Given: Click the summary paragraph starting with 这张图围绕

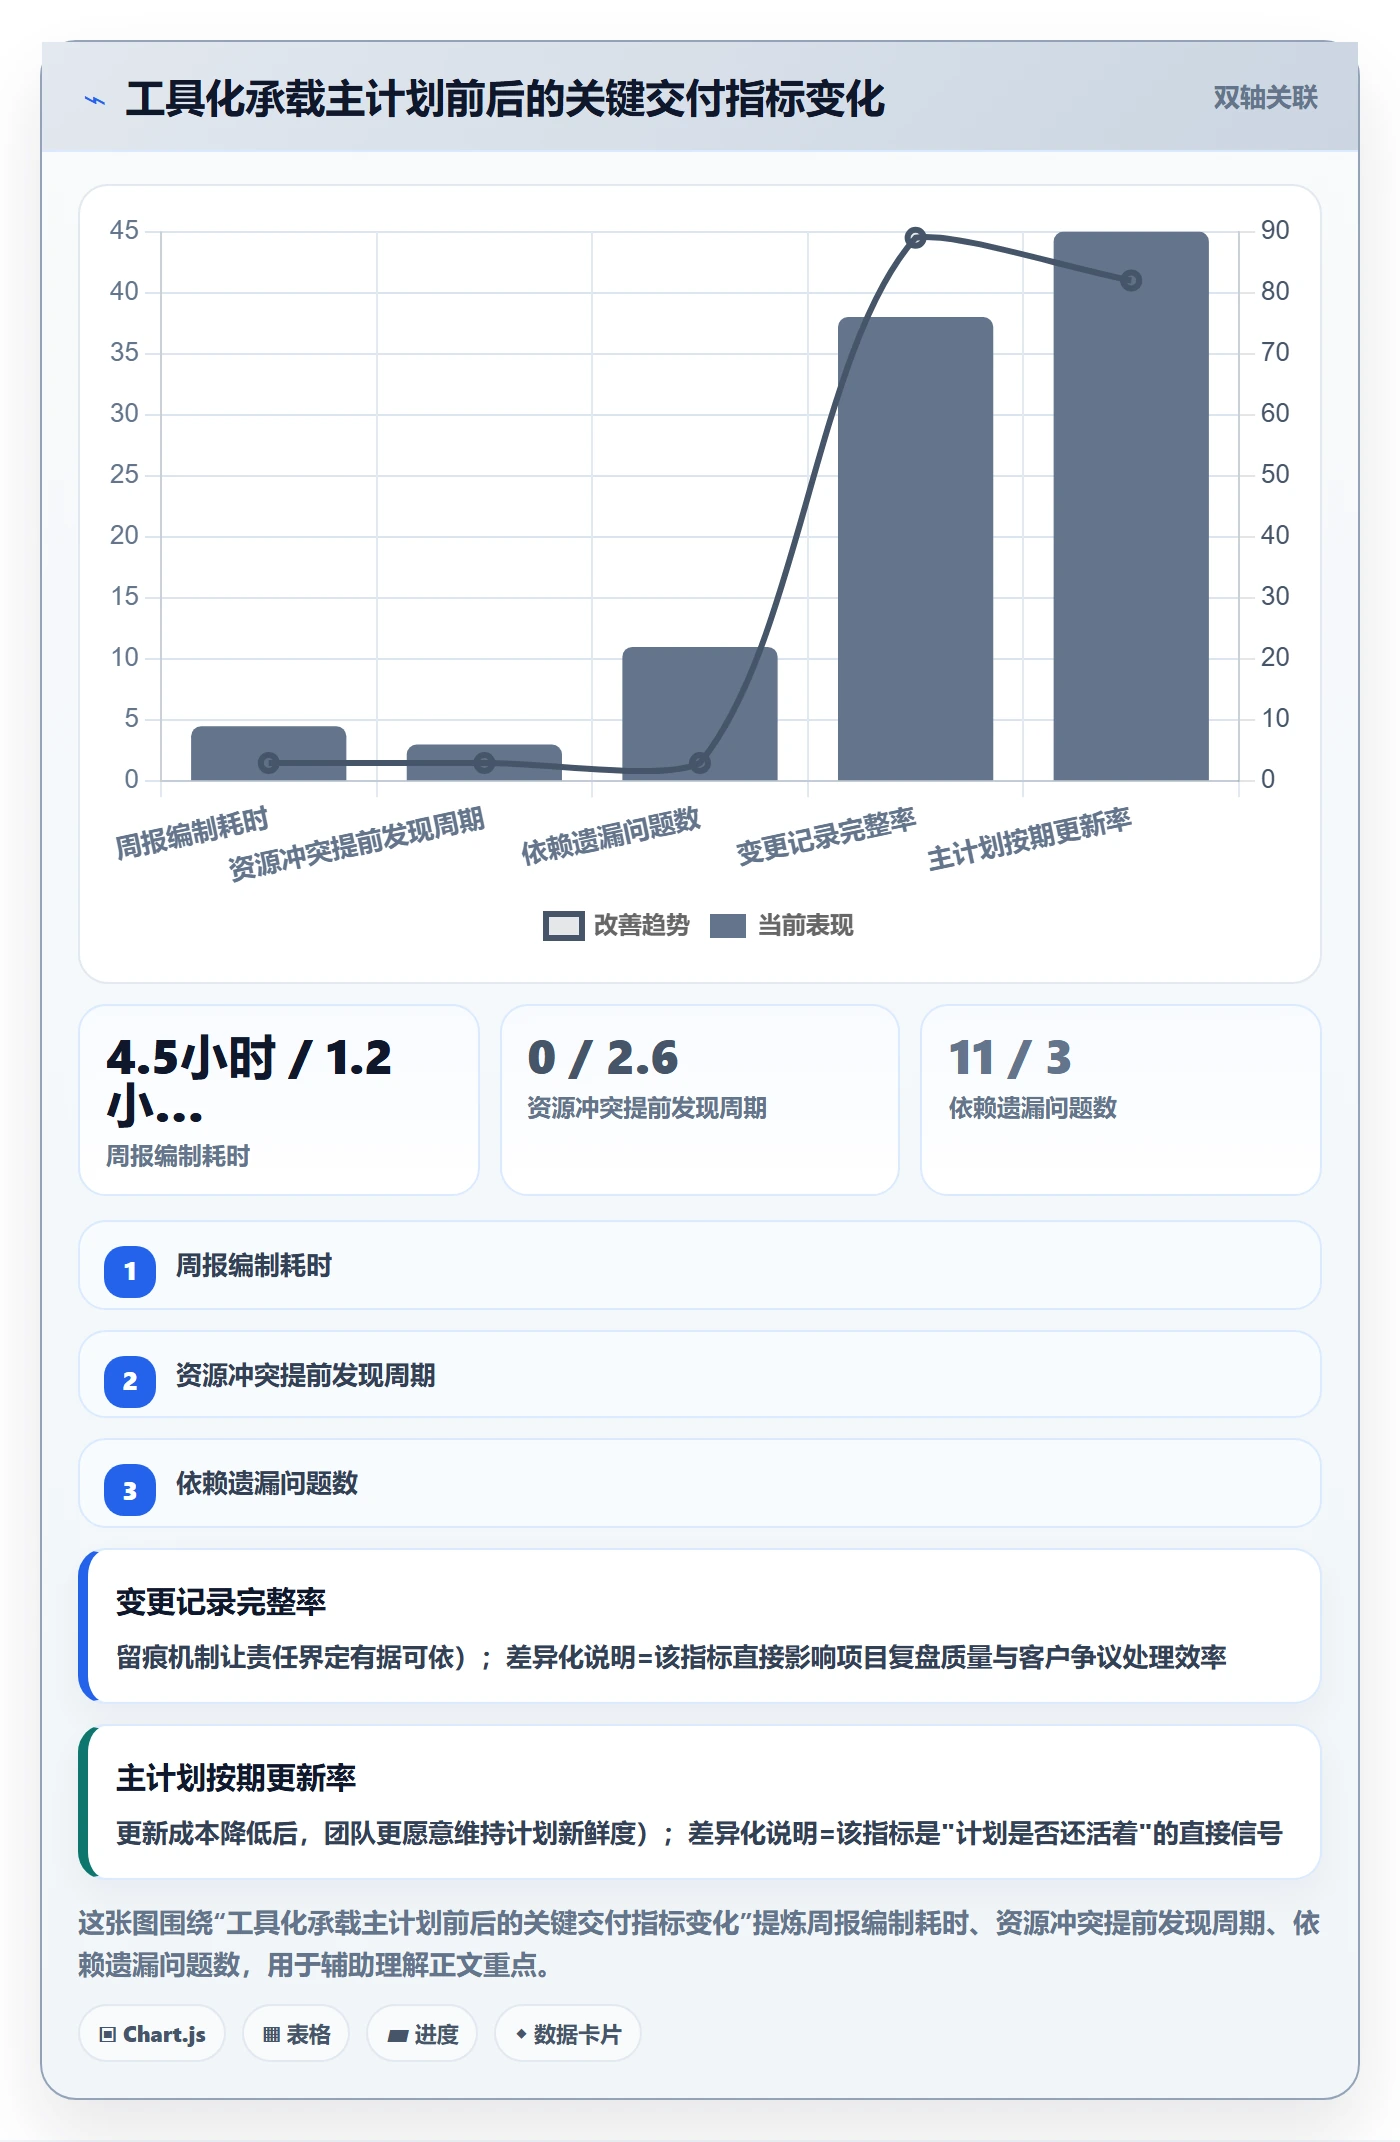Looking at the screenshot, I should pos(700,1944).
